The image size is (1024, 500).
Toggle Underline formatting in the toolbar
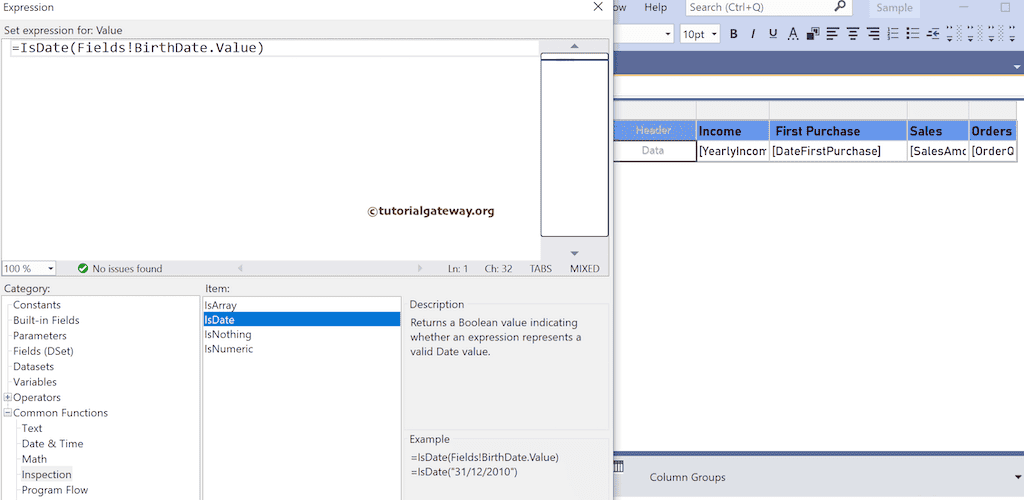tap(773, 34)
